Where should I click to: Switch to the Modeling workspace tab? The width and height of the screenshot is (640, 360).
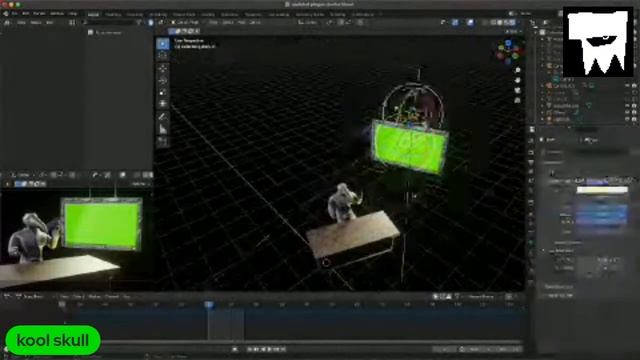tap(113, 14)
